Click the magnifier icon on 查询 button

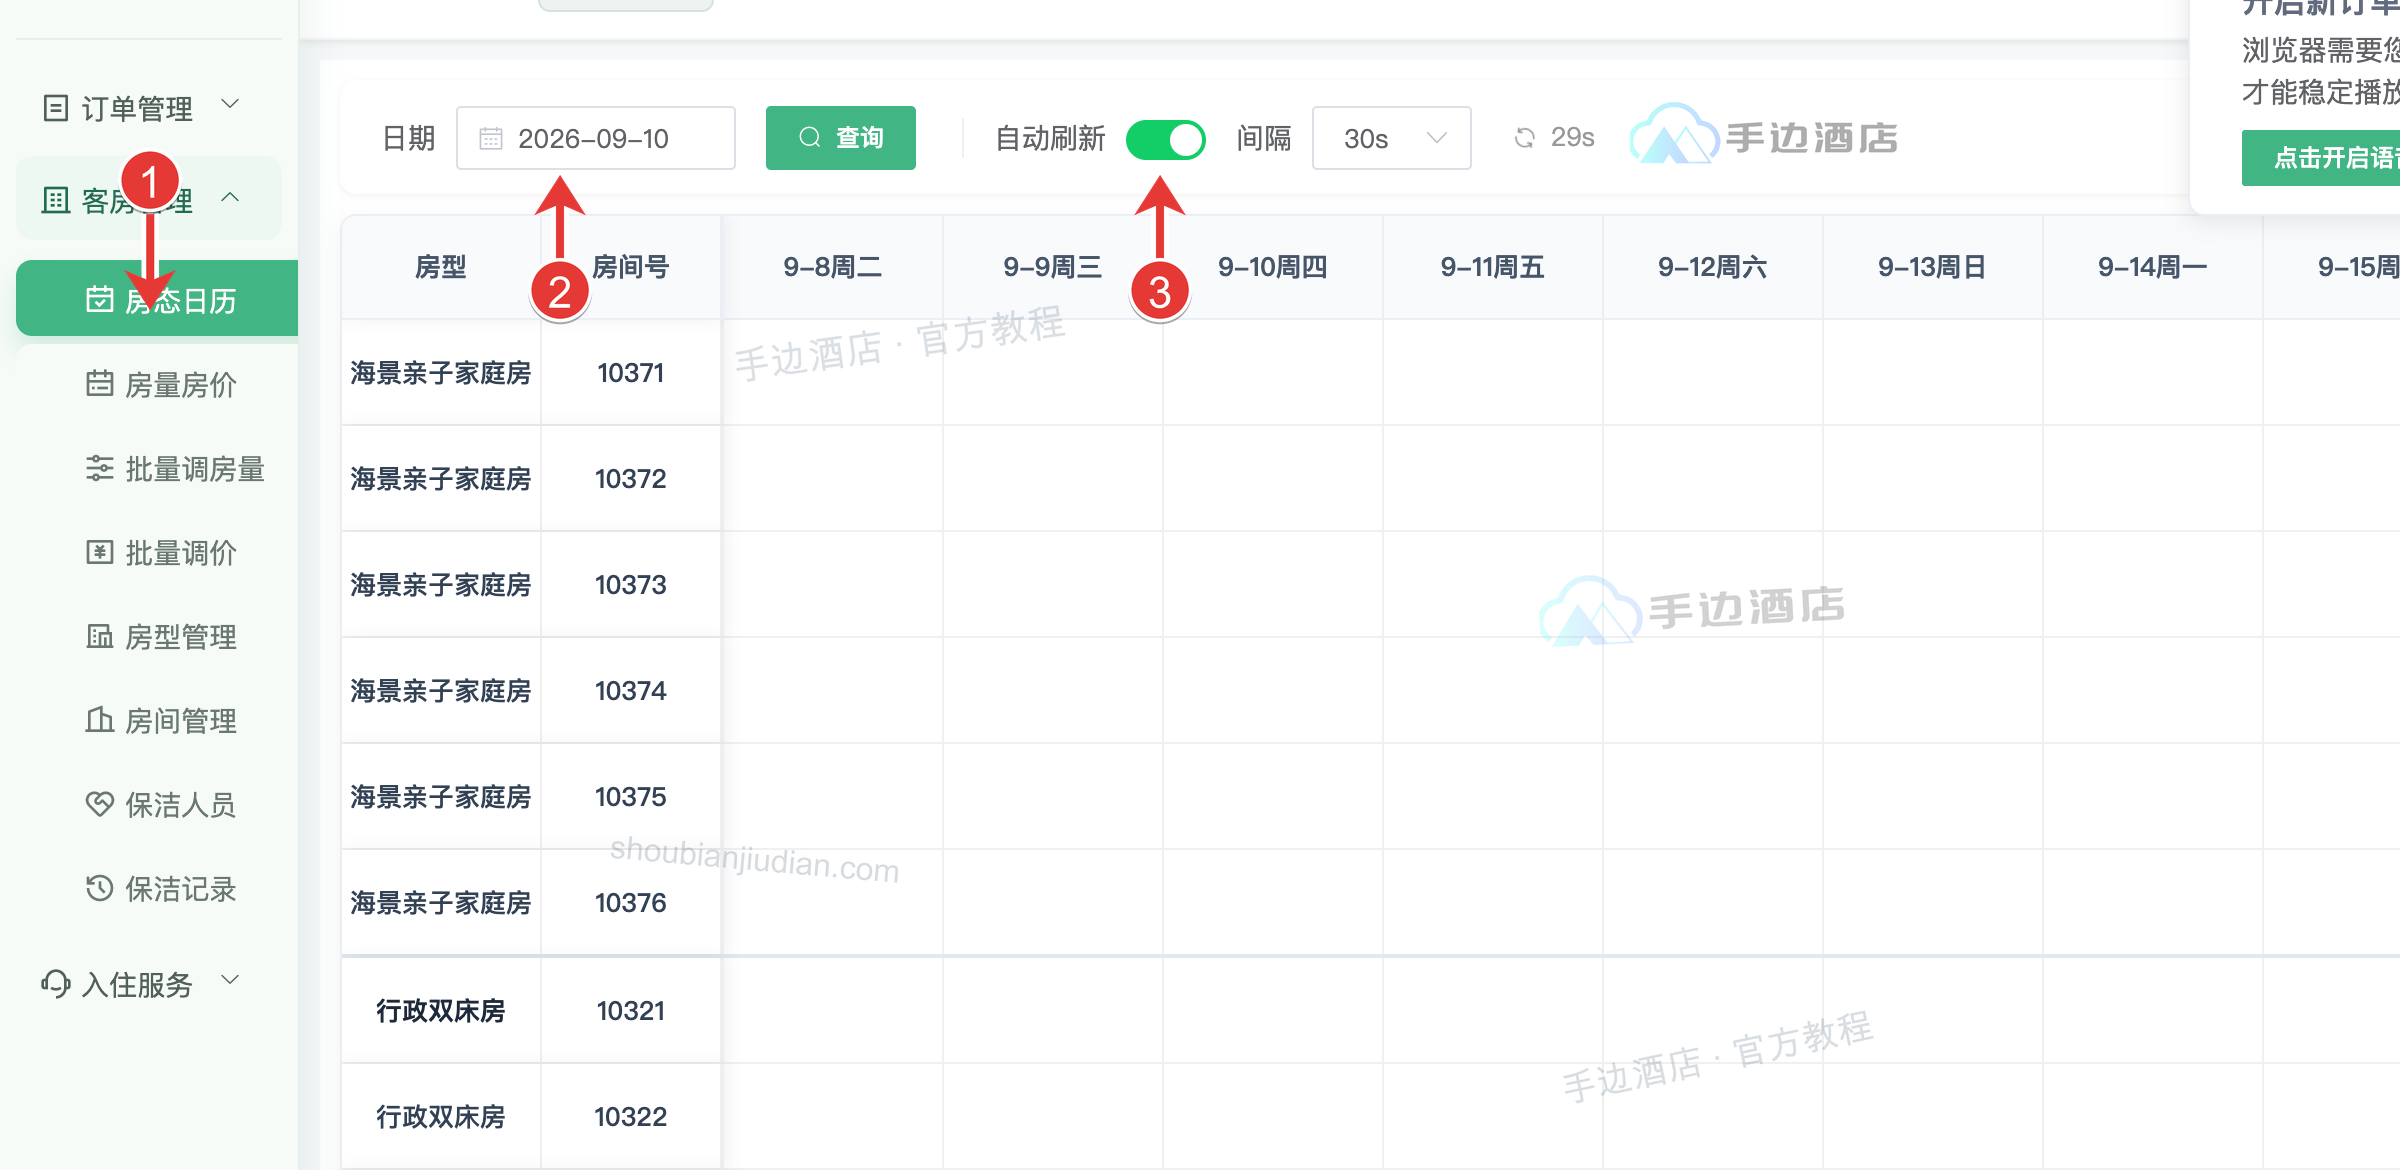pos(810,137)
